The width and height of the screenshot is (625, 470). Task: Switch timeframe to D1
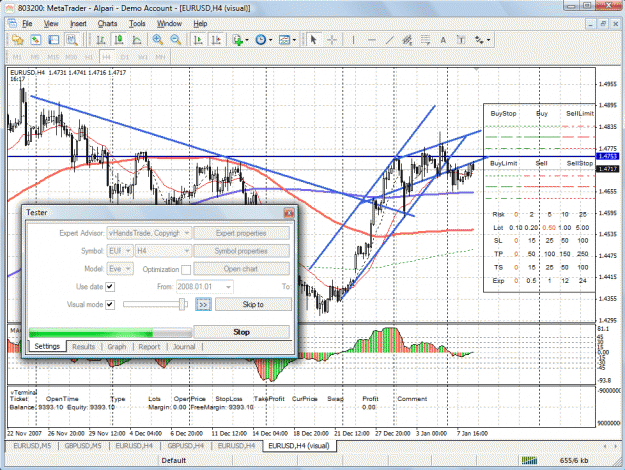coord(125,57)
